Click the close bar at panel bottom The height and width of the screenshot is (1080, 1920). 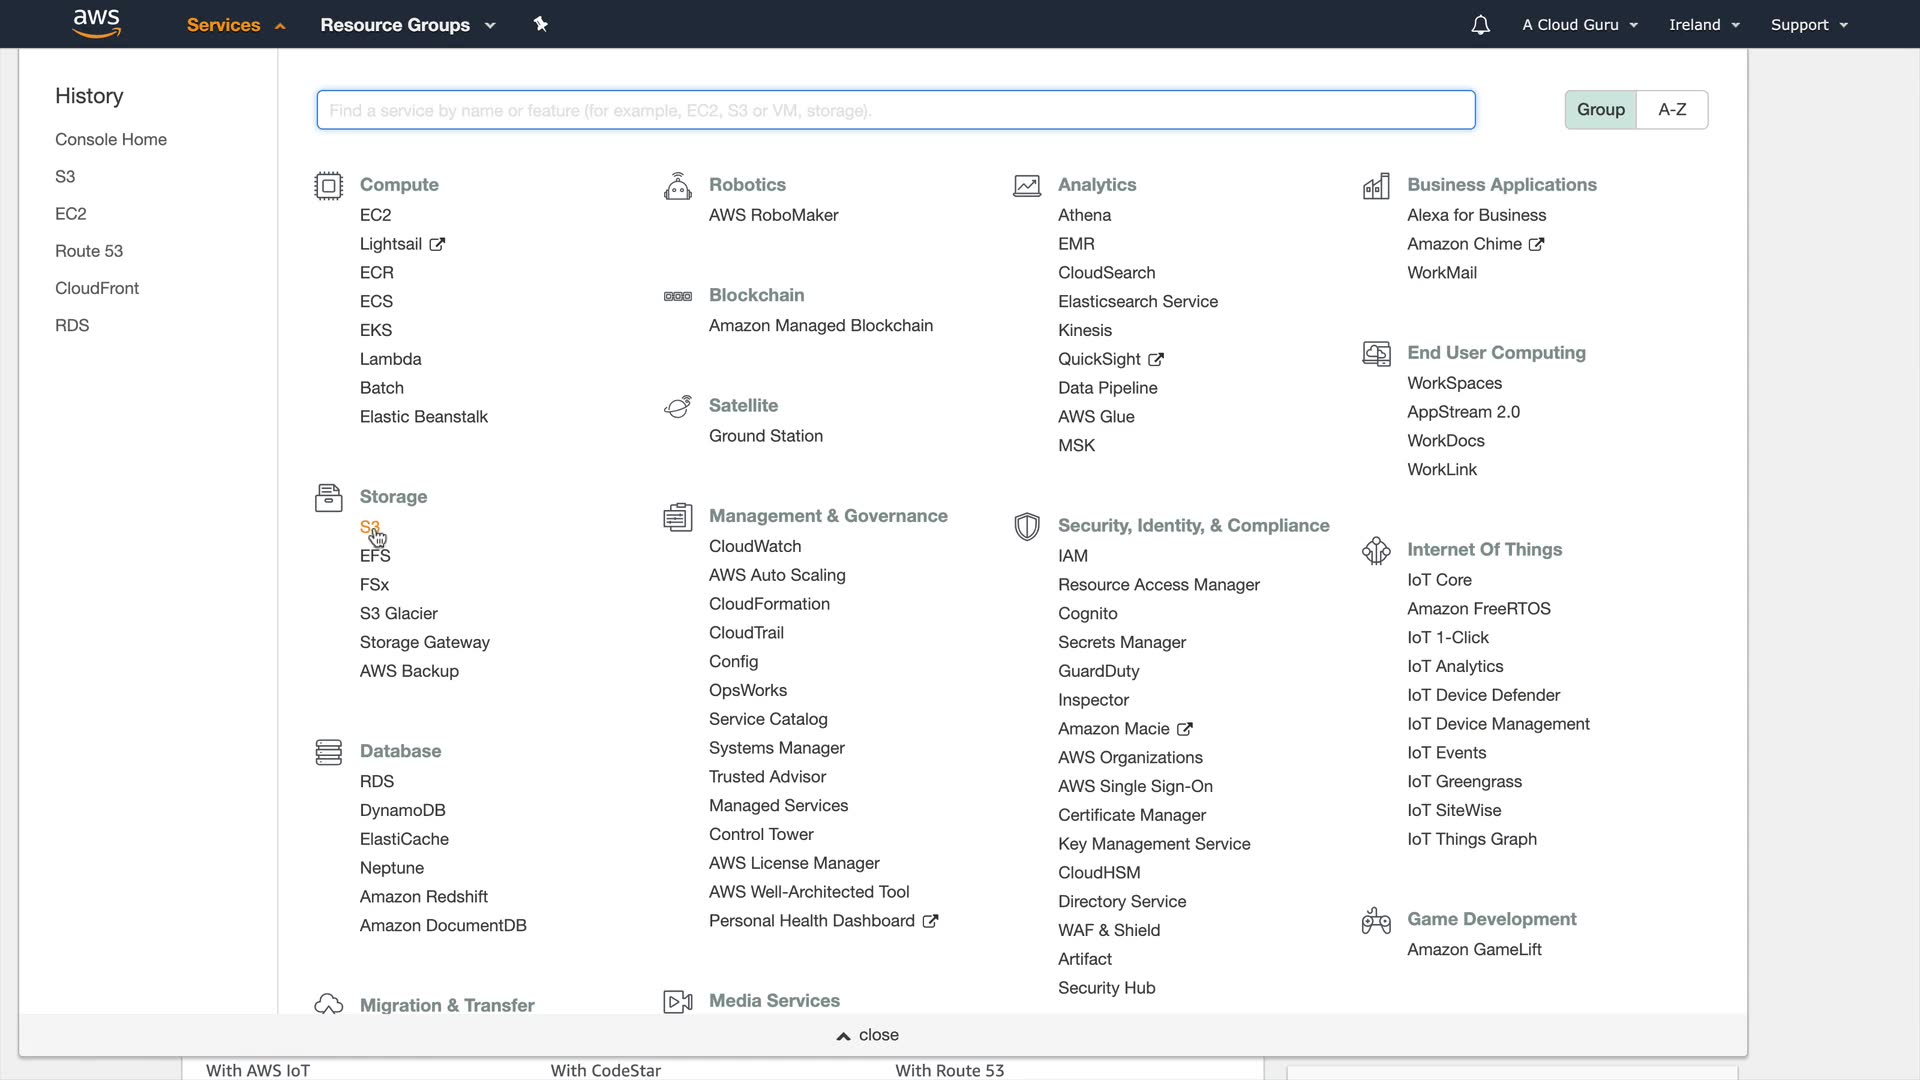tap(868, 1035)
